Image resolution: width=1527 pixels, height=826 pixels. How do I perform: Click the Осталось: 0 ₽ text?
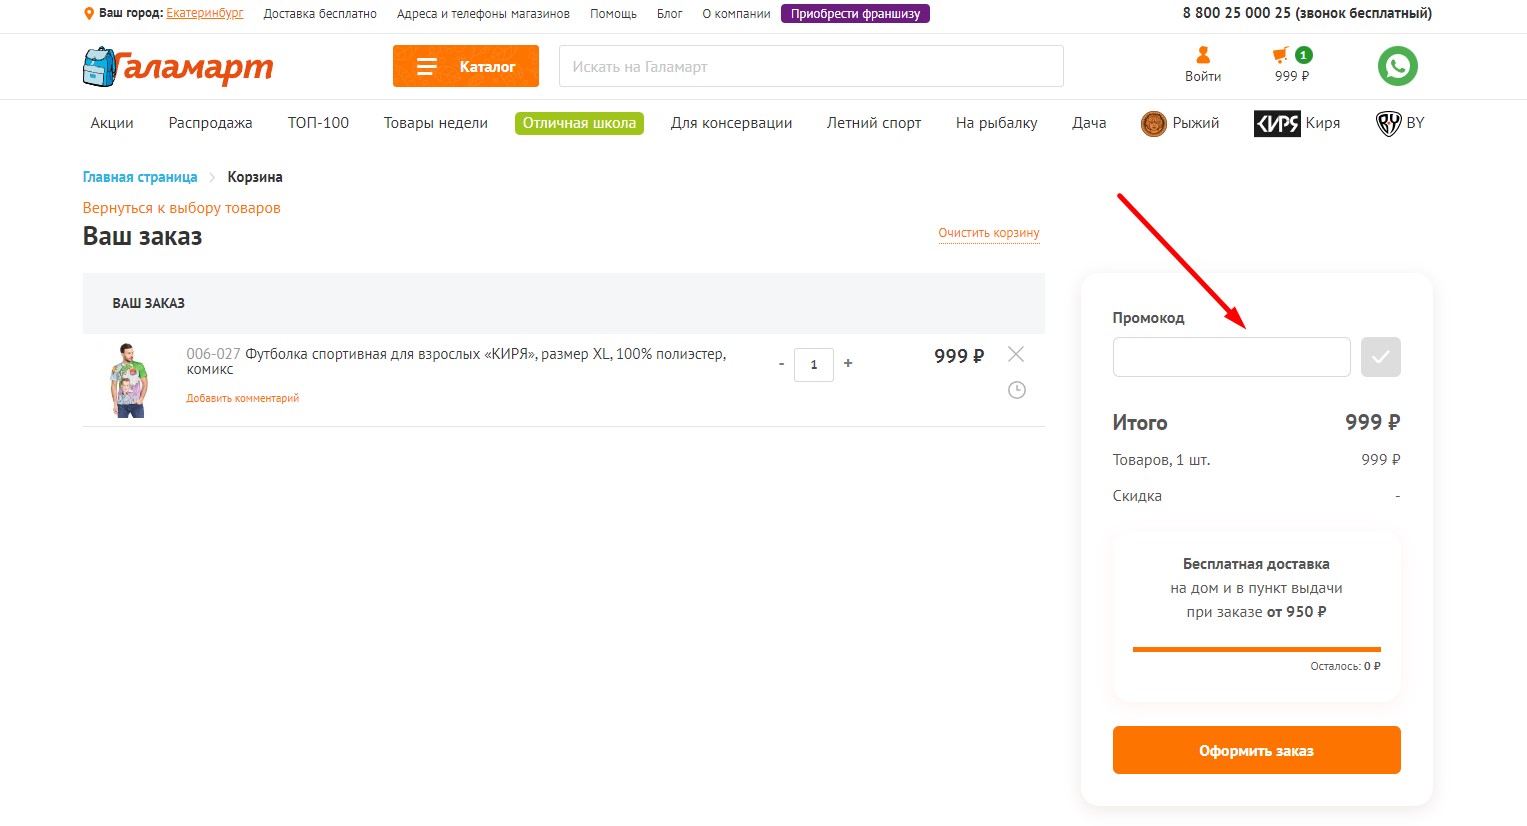pos(1345,666)
